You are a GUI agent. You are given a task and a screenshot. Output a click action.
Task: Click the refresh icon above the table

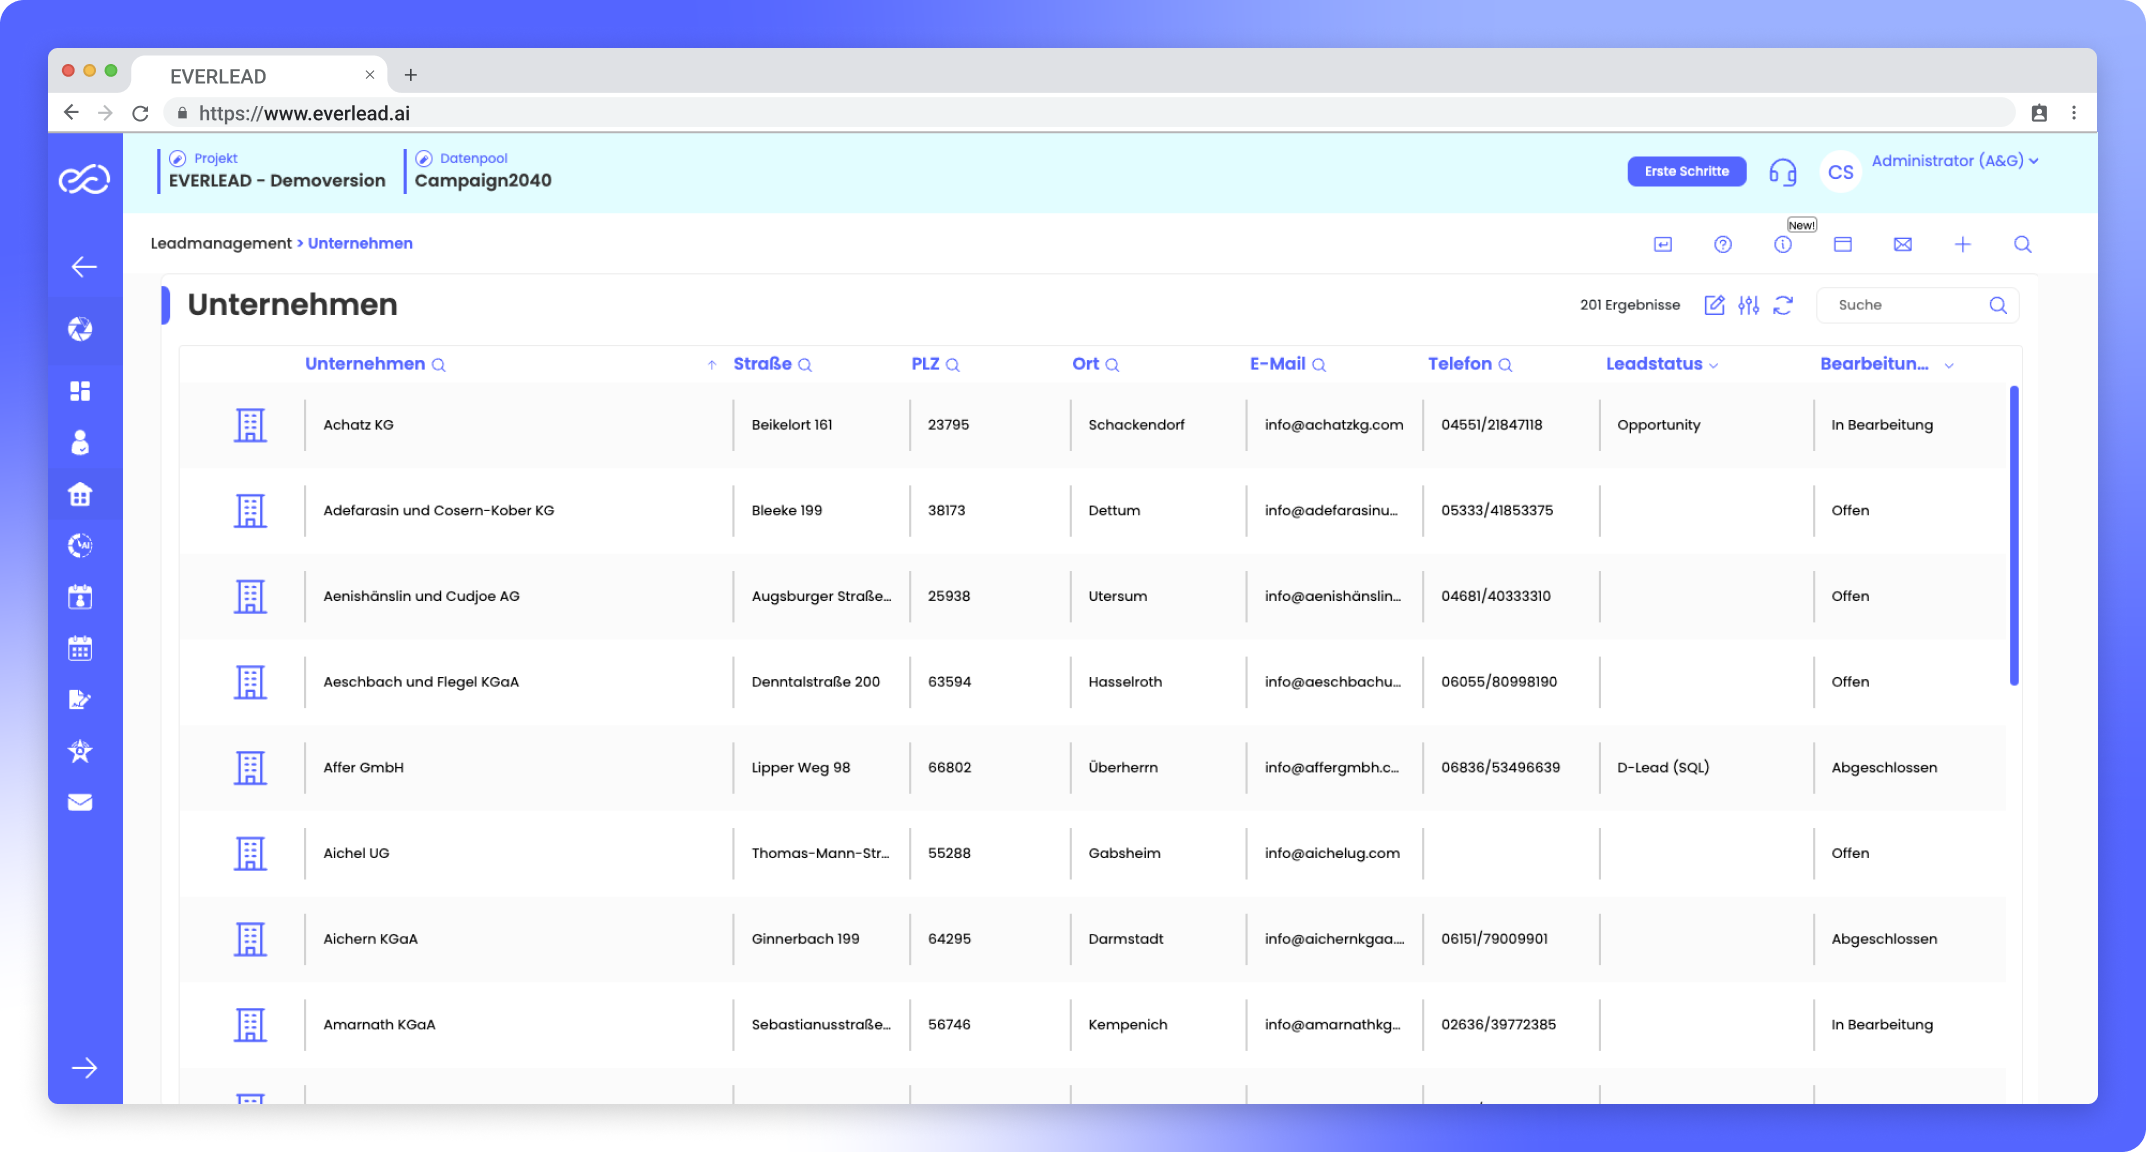click(1784, 304)
